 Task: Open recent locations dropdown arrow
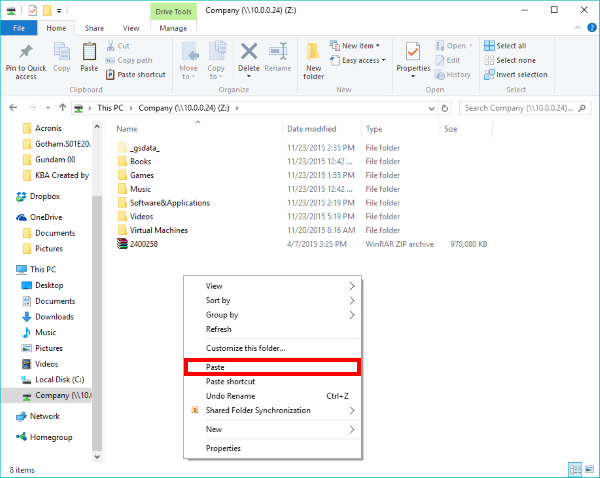click(47, 108)
